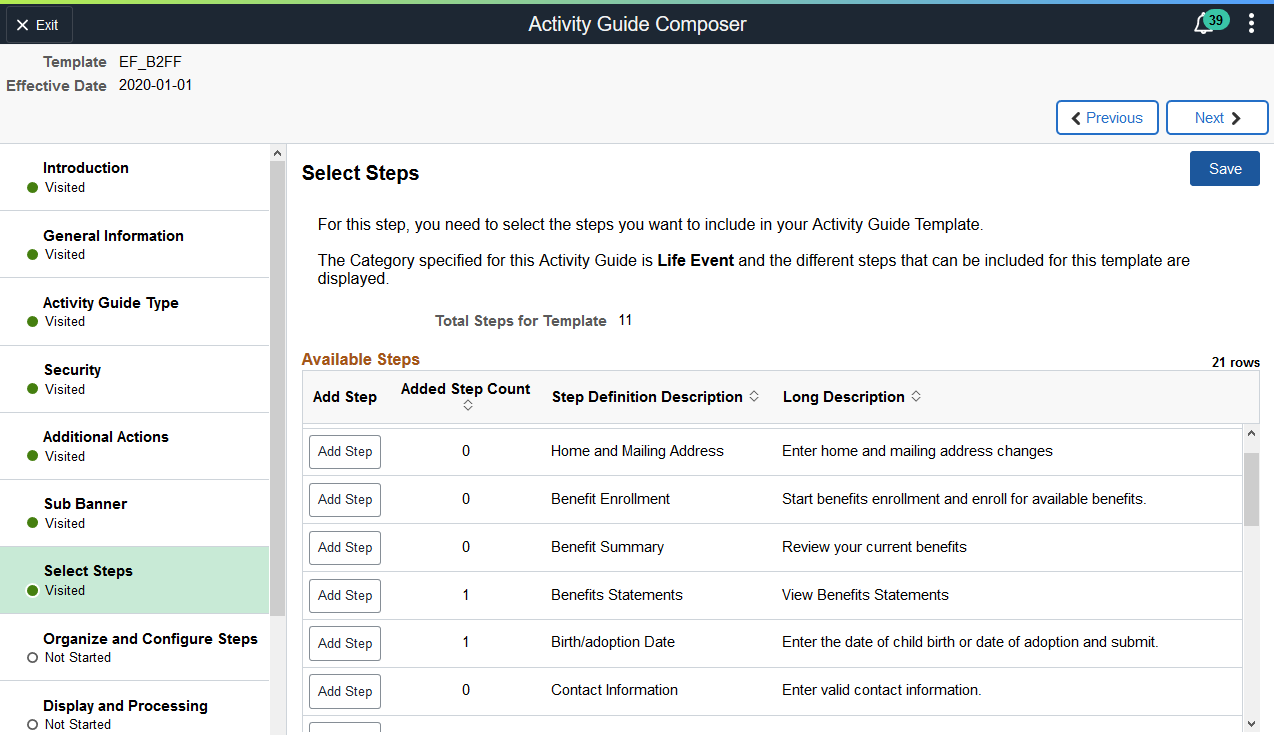Click Available Steps grid scroll up arrow
The width and height of the screenshot is (1274, 735).
1252,433
